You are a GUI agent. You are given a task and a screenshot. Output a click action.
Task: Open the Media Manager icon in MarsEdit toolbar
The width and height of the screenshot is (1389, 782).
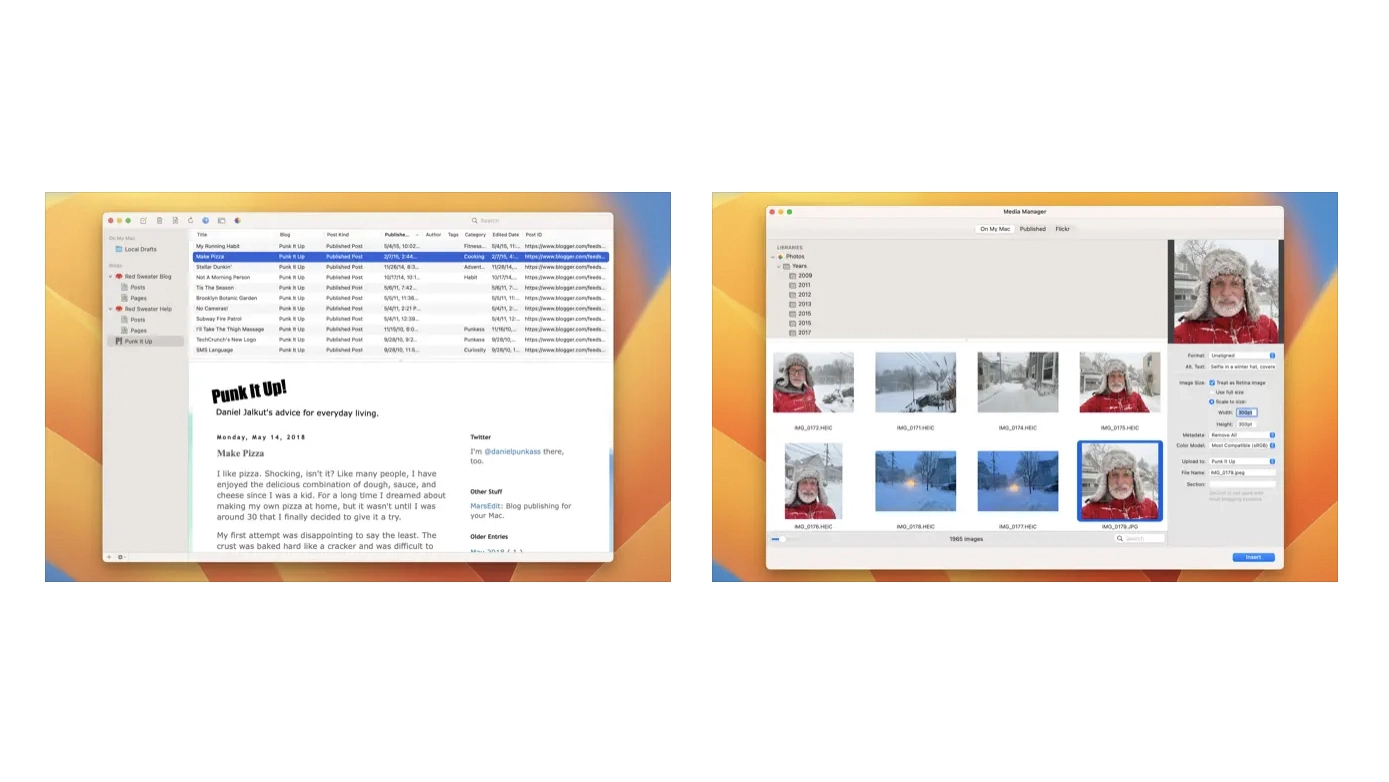pyautogui.click(x=221, y=220)
